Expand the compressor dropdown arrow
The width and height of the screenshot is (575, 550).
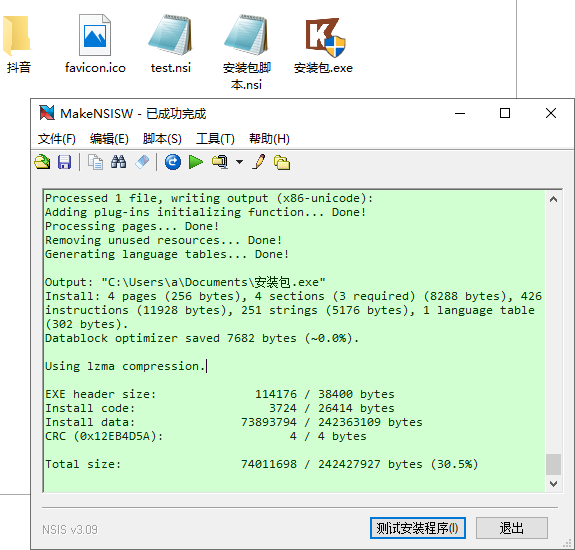pyautogui.click(x=239, y=162)
